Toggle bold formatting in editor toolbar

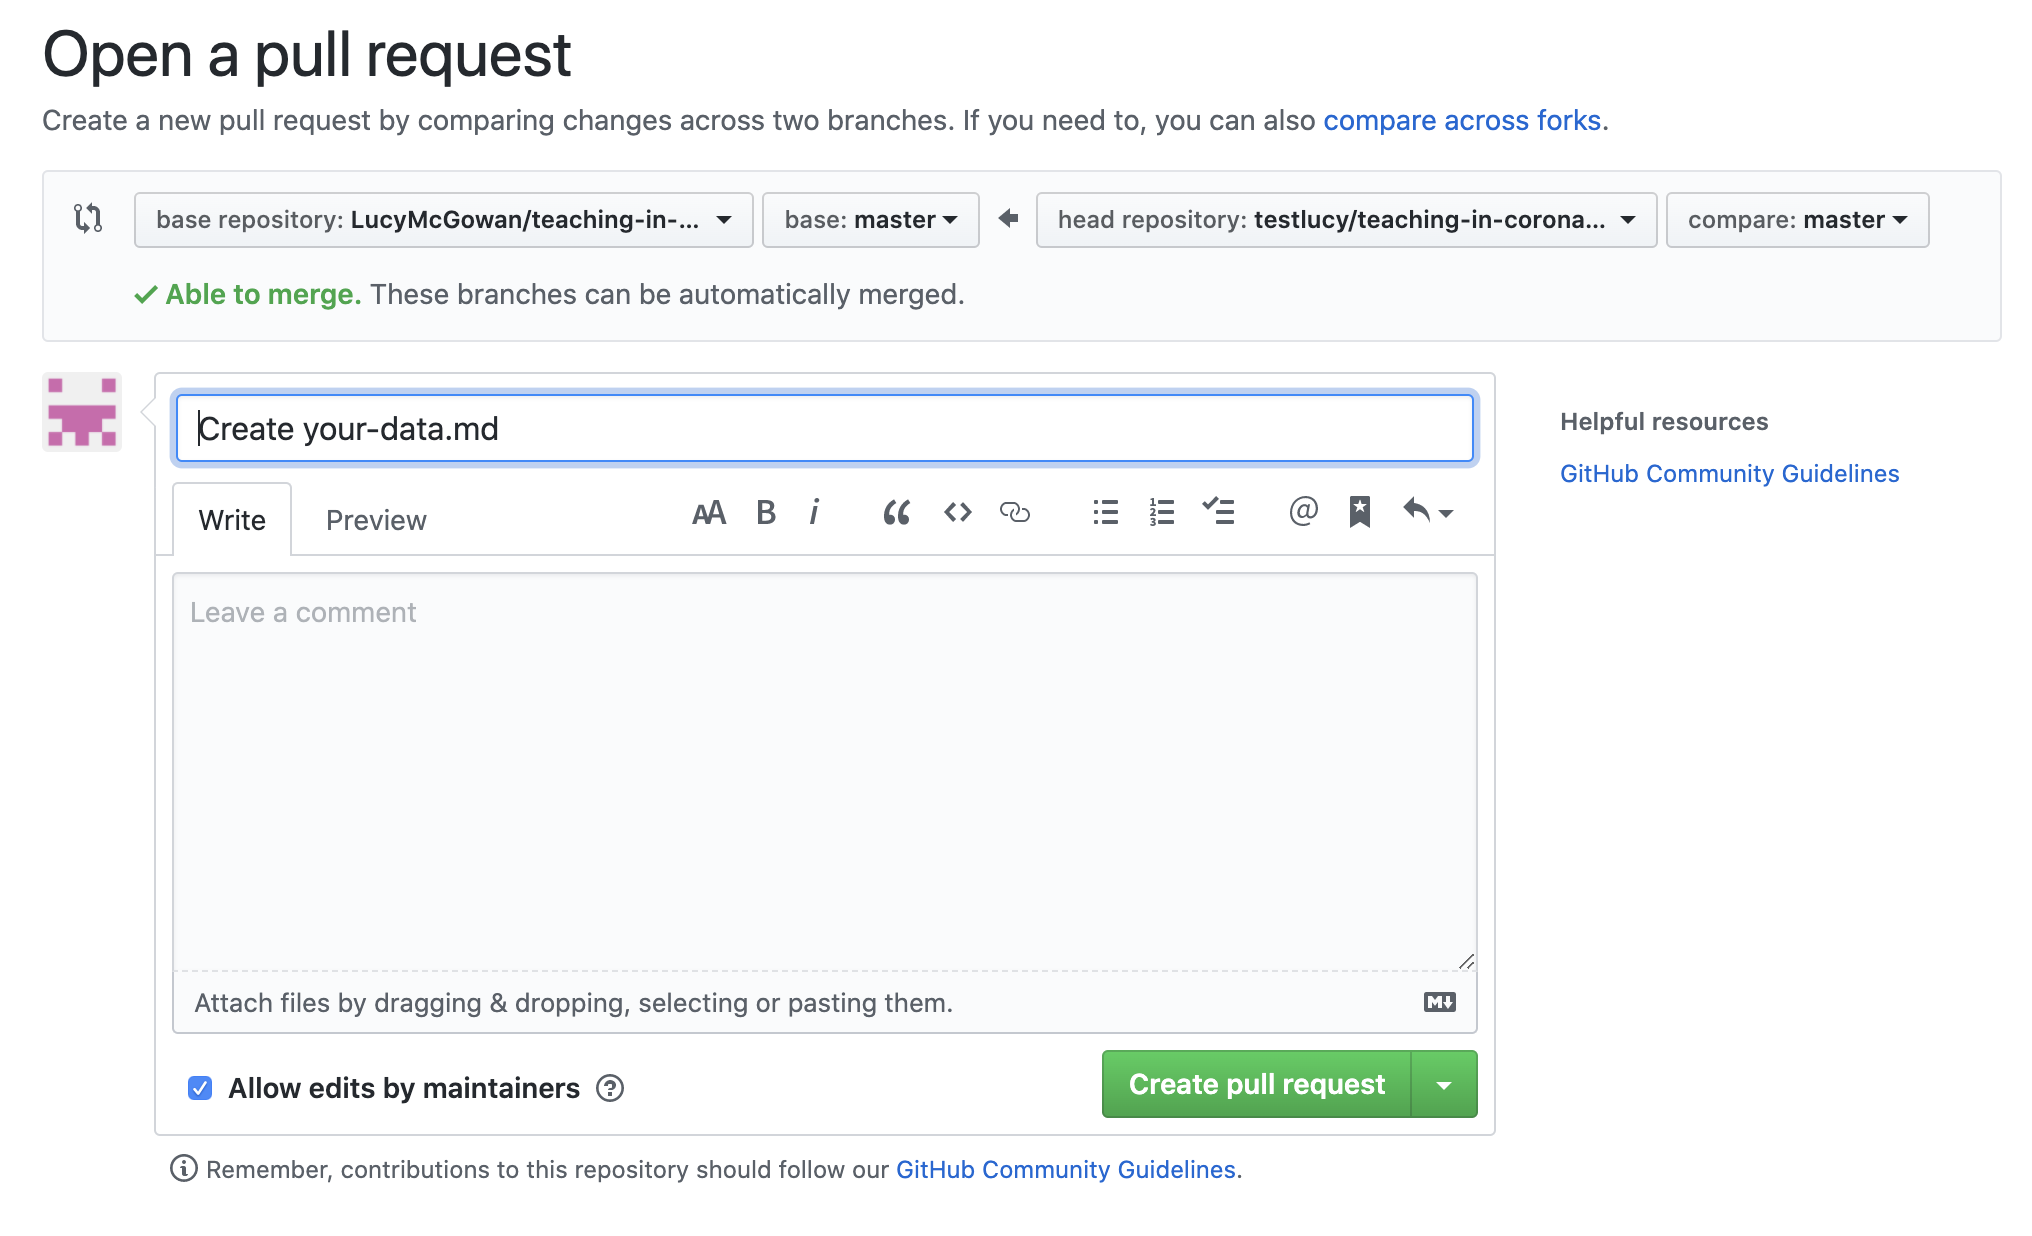point(766,513)
